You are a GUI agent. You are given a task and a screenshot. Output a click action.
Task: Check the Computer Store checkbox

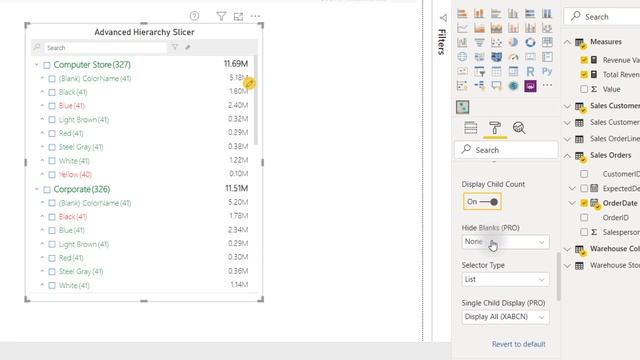[x=47, y=65]
